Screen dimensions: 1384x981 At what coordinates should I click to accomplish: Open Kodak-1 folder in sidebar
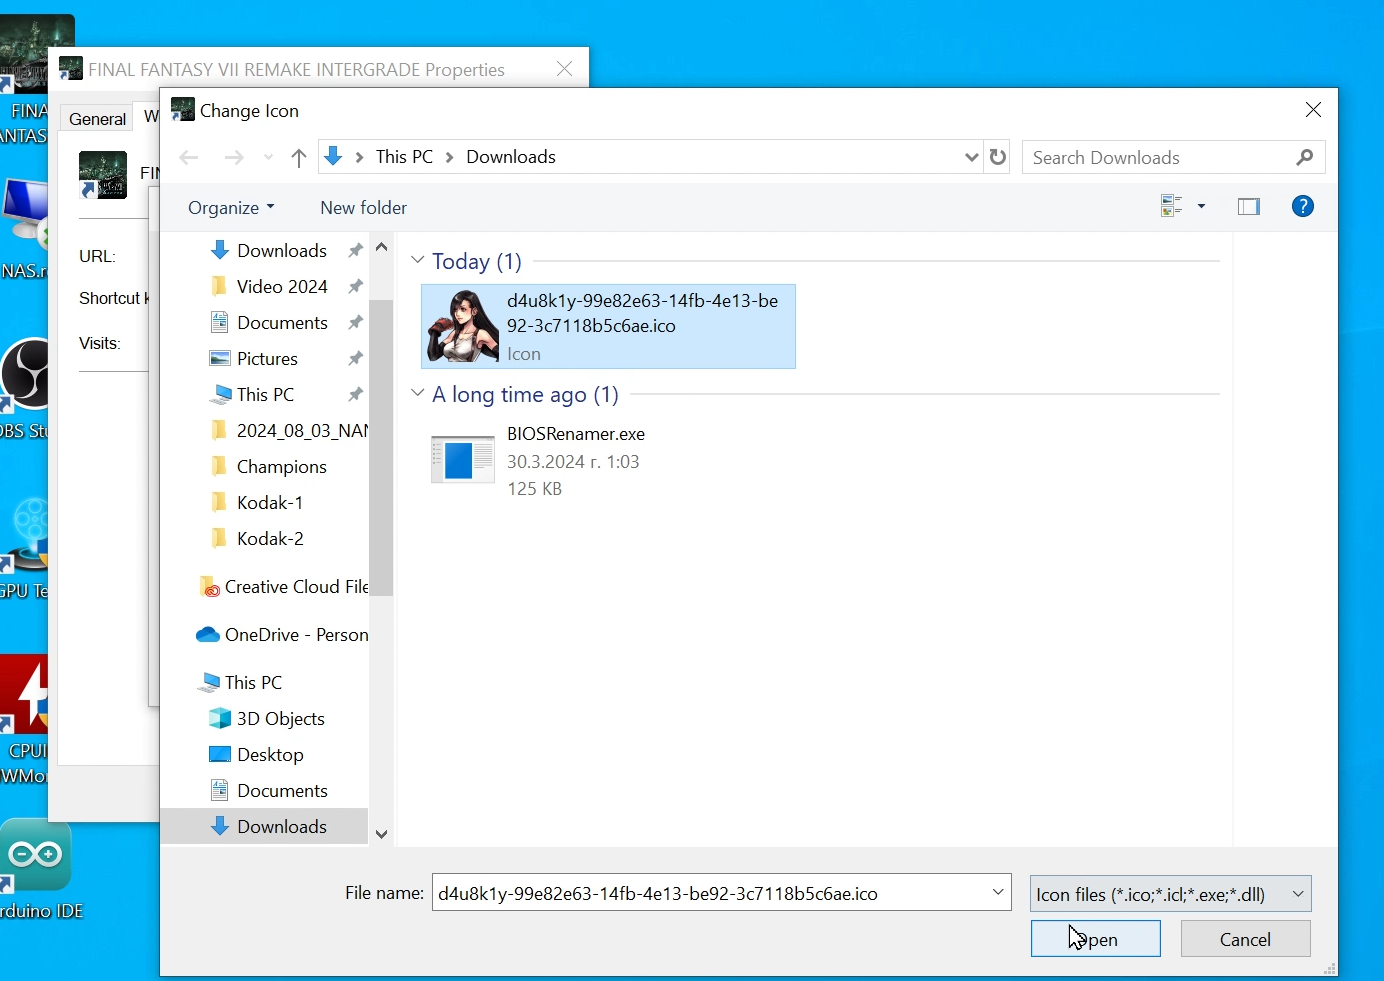click(270, 503)
